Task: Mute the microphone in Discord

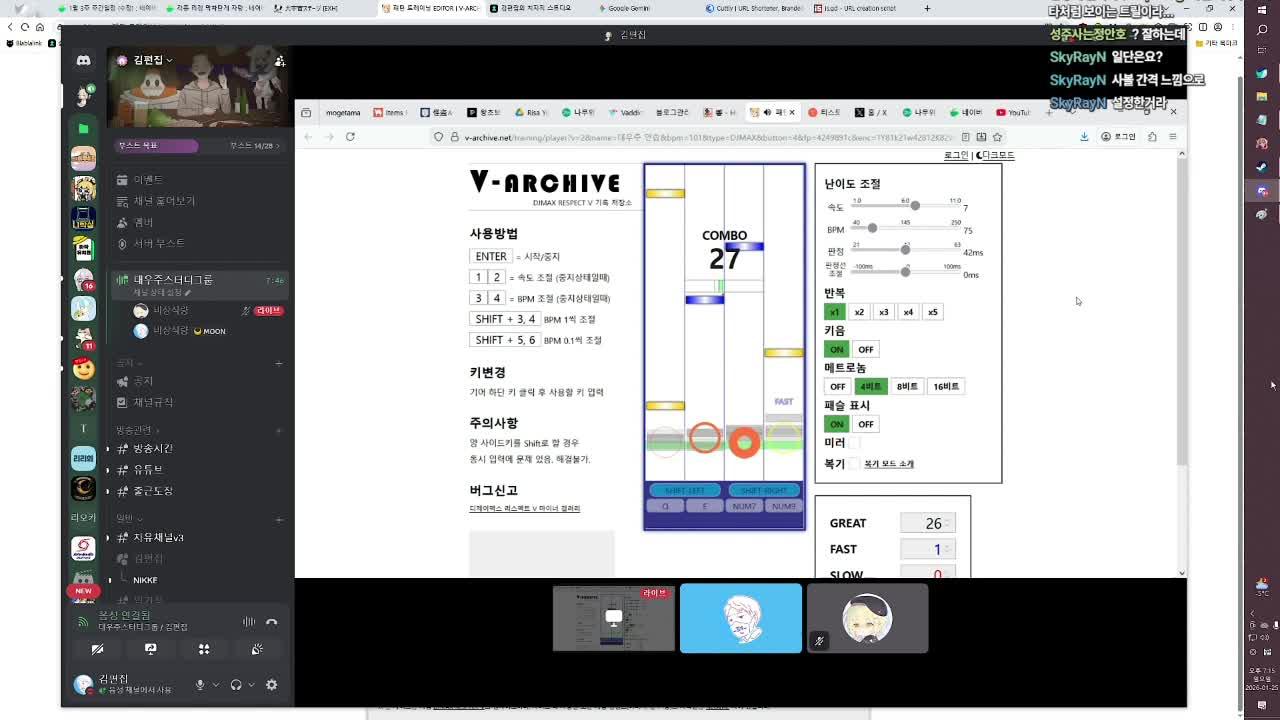Action: pyautogui.click(x=201, y=685)
